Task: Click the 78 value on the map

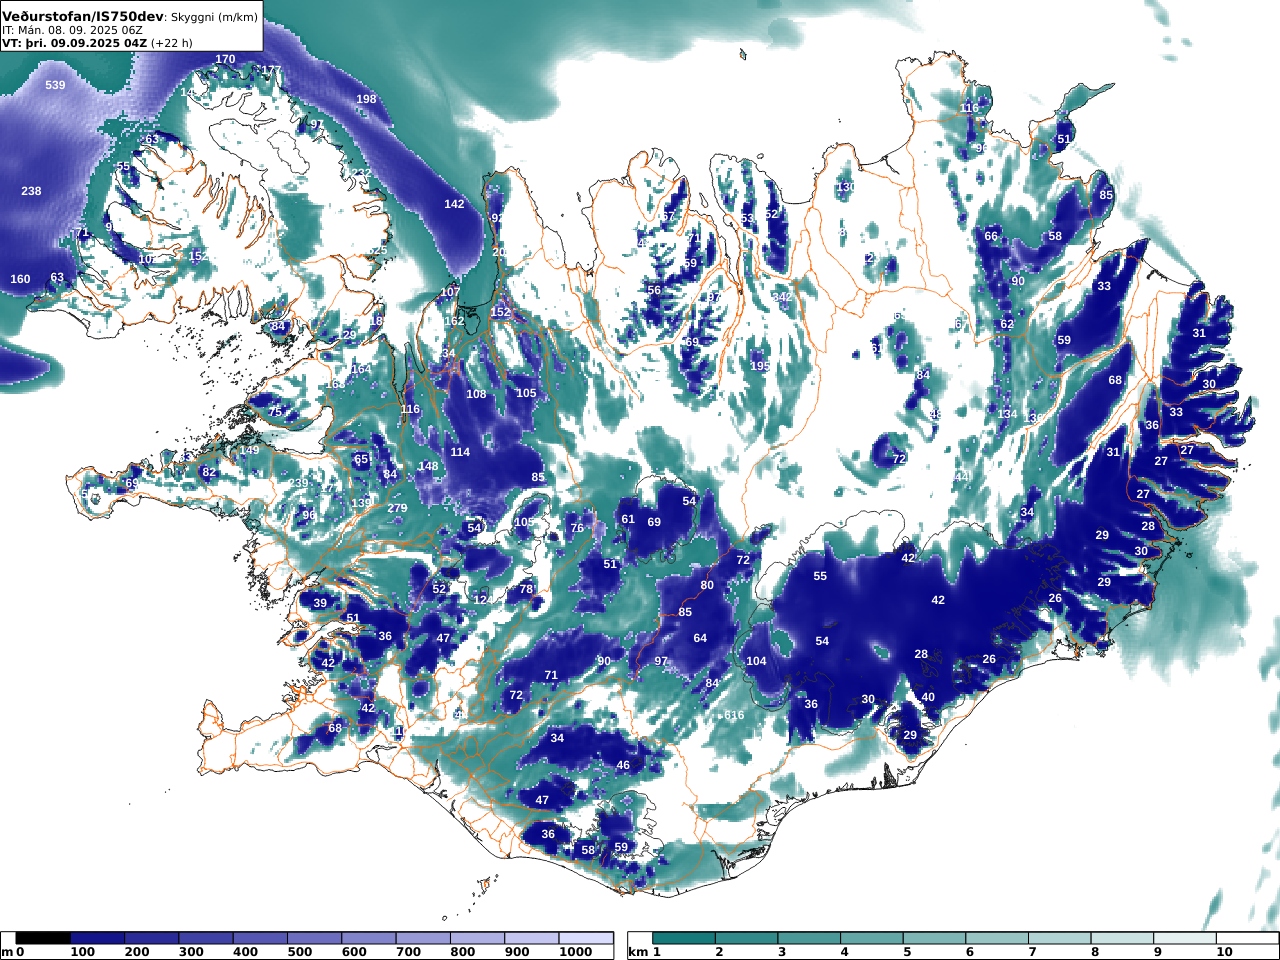Action: (x=526, y=589)
